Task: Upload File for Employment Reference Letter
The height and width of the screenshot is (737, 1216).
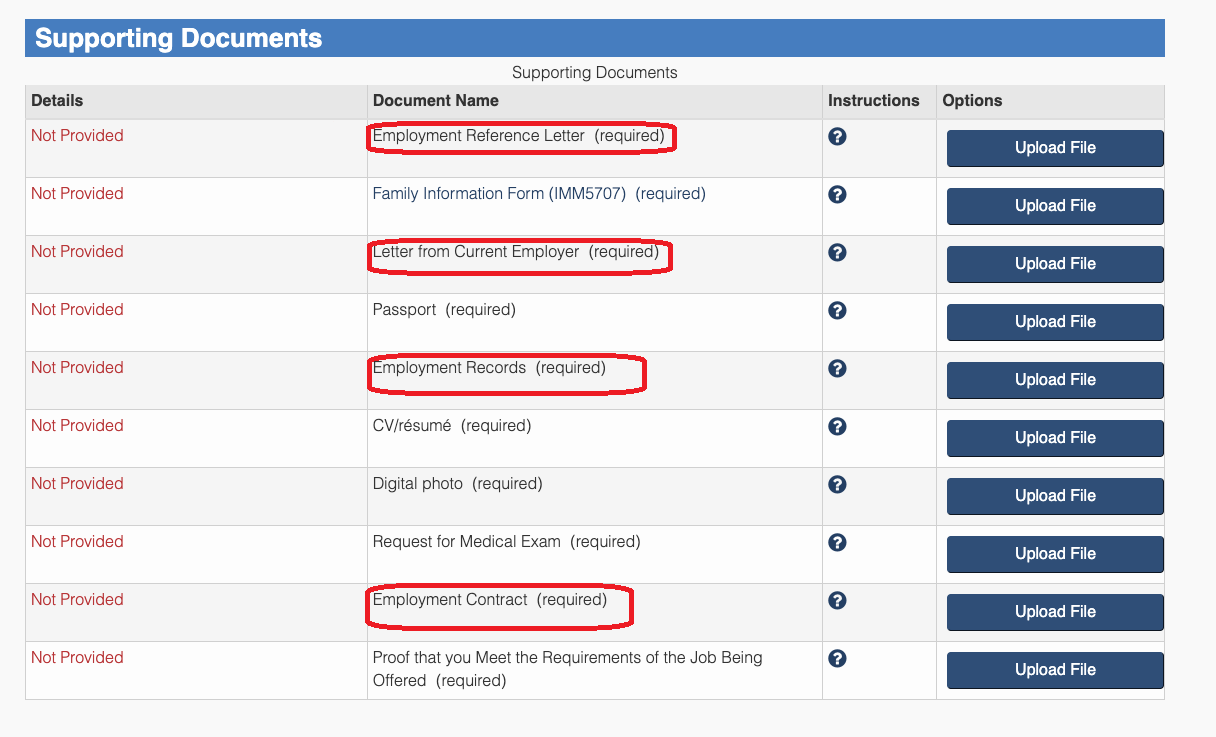Action: (x=1055, y=148)
